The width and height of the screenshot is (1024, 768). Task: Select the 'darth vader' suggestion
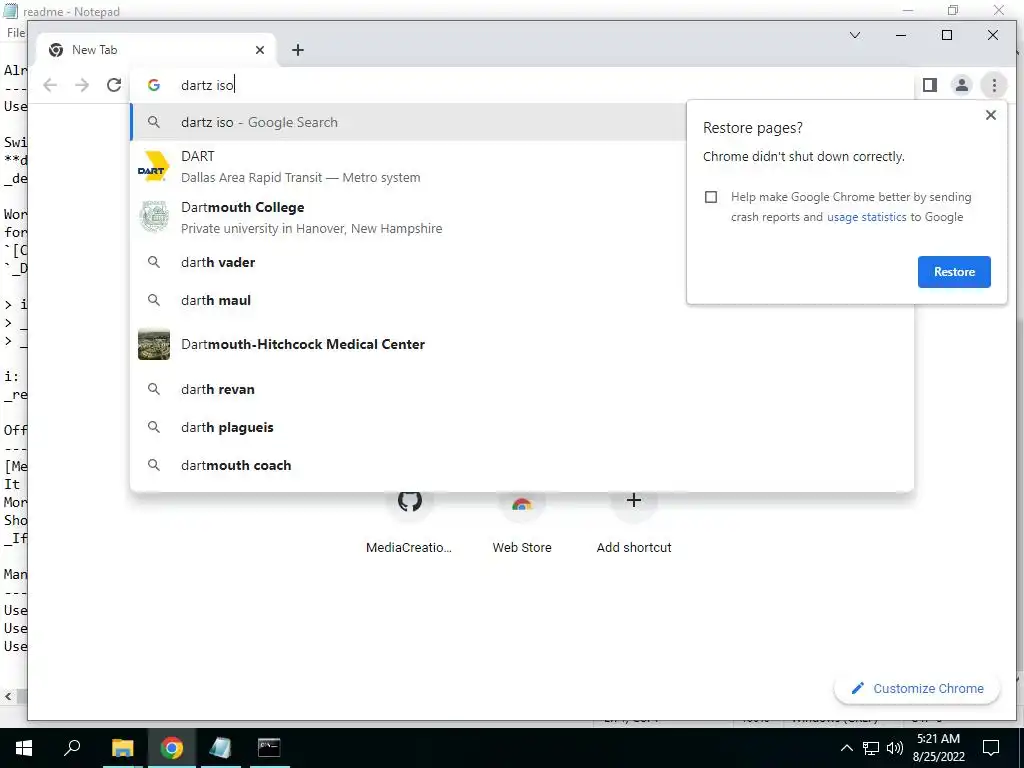[408, 262]
